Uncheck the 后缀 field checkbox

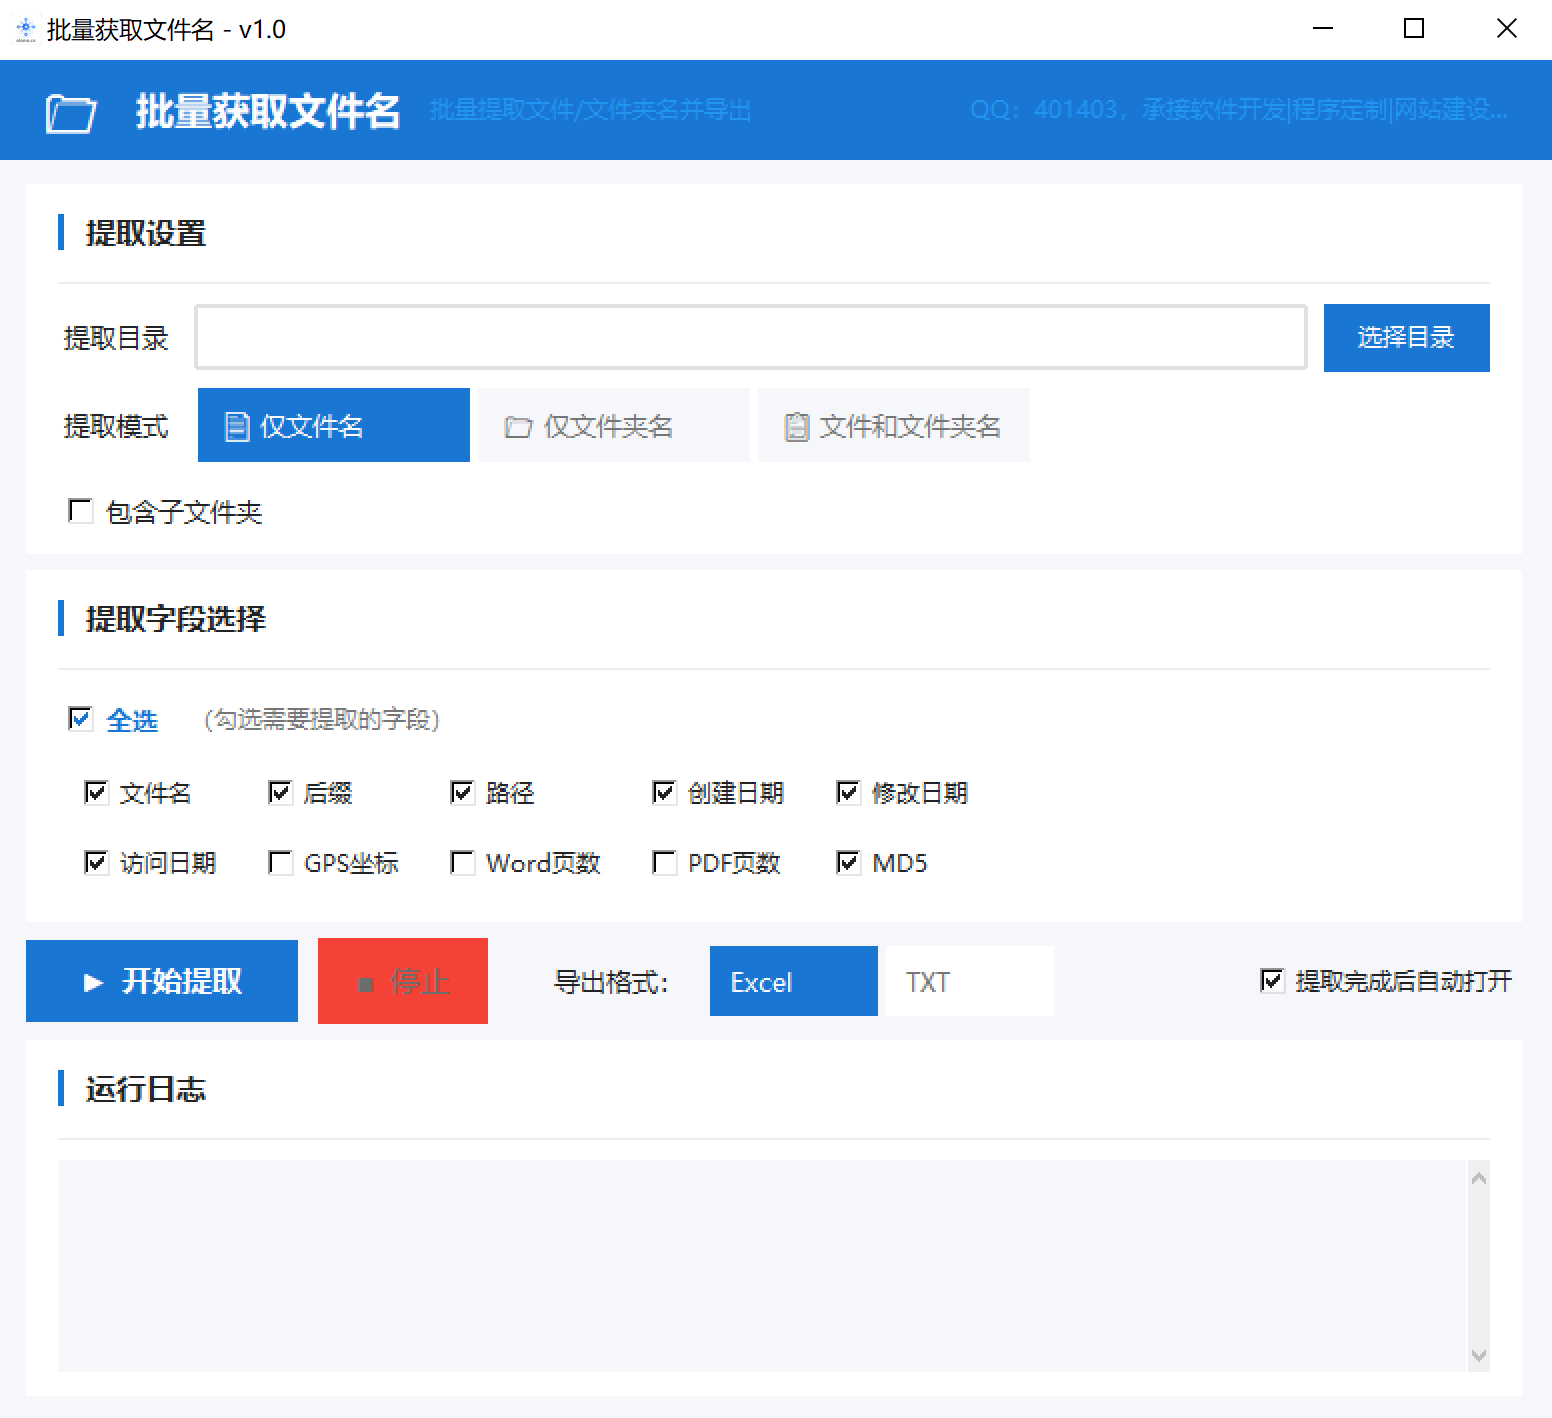(280, 793)
